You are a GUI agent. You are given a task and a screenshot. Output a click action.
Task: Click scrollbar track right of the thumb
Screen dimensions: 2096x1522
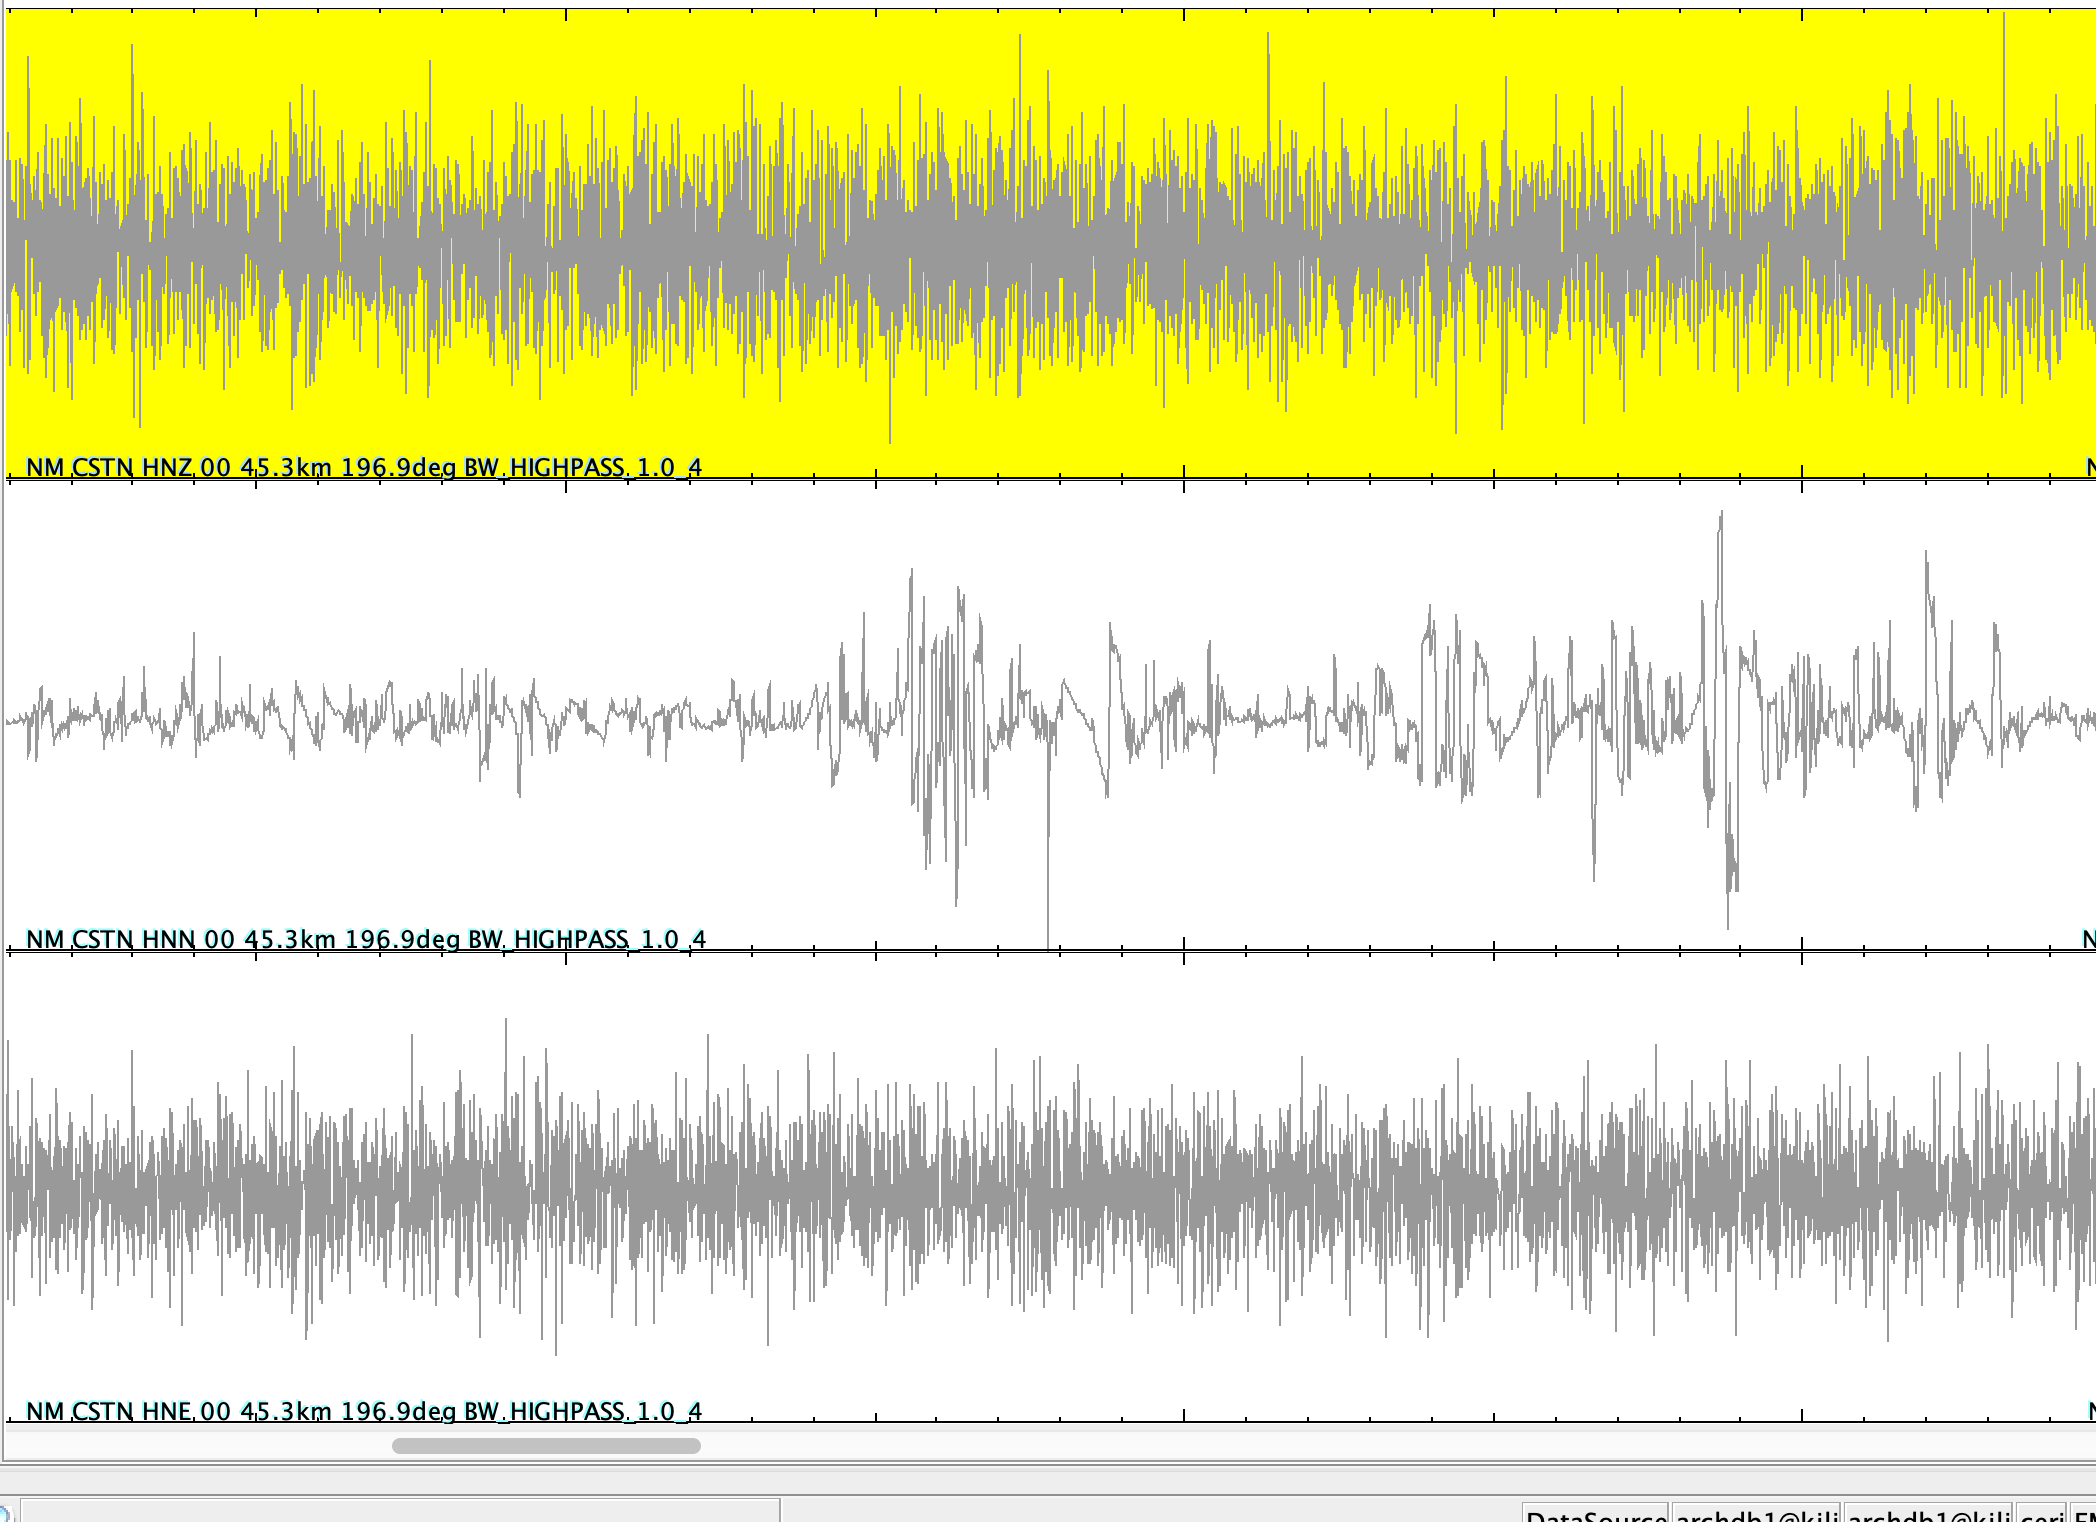click(x=1400, y=1446)
